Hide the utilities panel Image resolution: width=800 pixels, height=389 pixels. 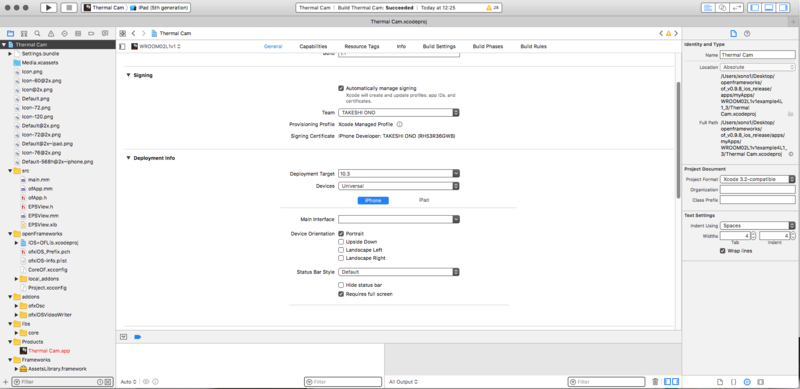(x=783, y=8)
